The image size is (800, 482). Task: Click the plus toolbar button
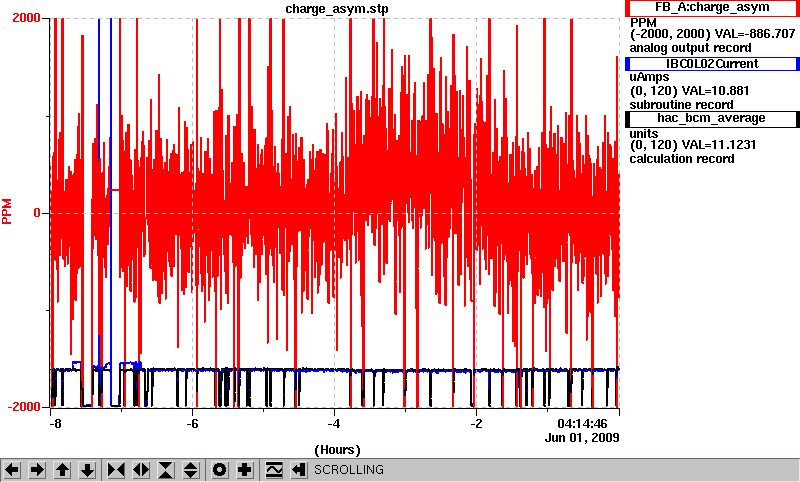244,470
